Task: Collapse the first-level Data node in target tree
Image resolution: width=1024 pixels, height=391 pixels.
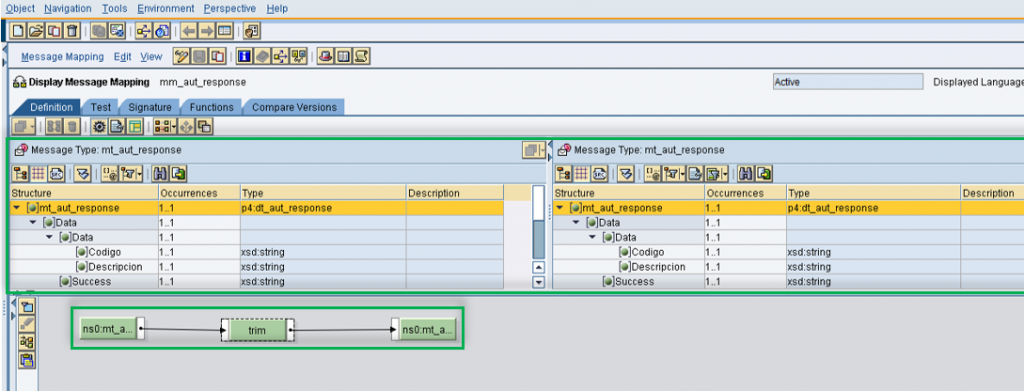Action: pos(577,223)
